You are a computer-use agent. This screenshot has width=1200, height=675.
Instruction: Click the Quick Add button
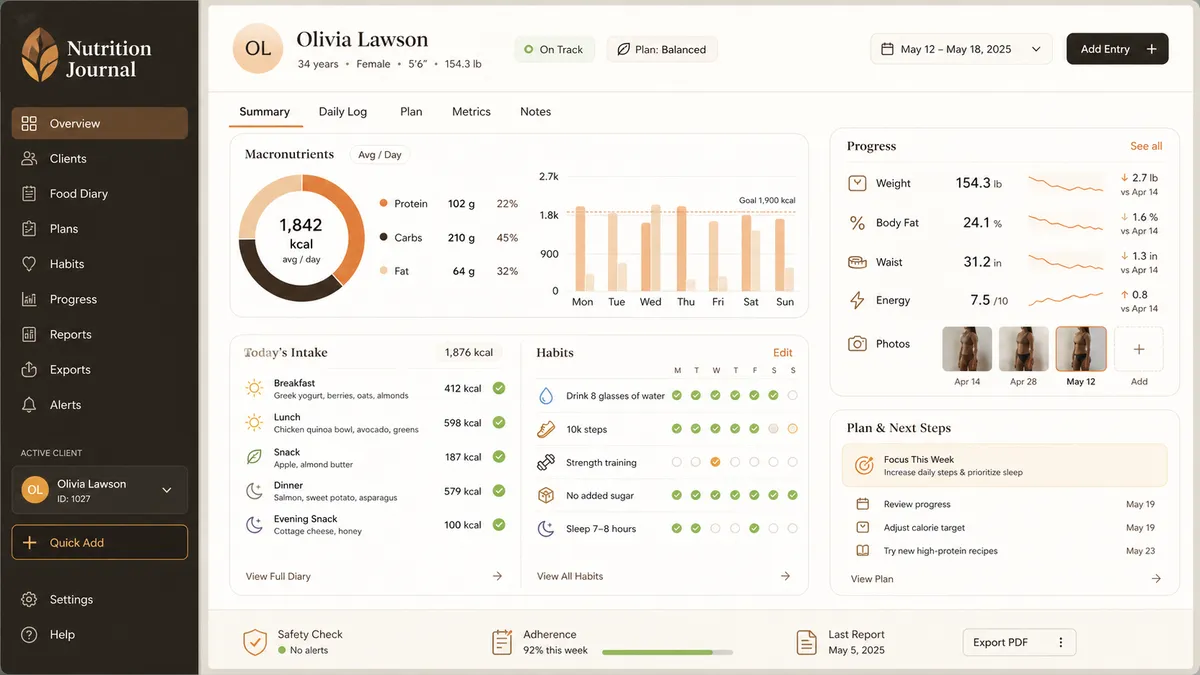[x=100, y=542]
